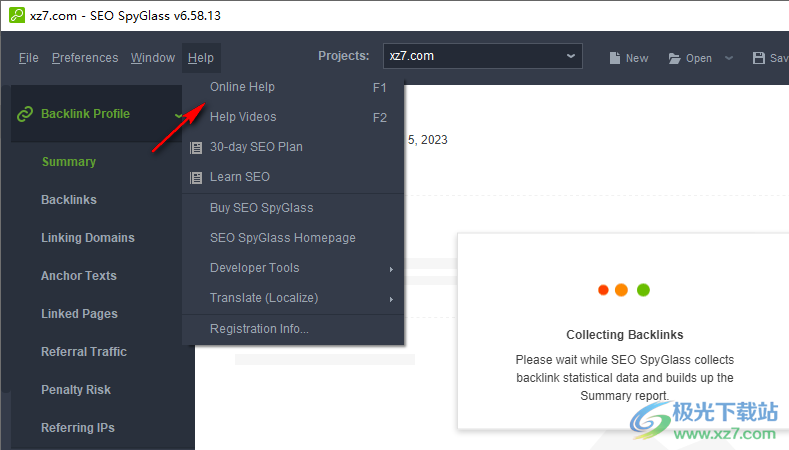Click Translate (Localize) submenu arrow
The width and height of the screenshot is (789, 450).
pyautogui.click(x=391, y=299)
